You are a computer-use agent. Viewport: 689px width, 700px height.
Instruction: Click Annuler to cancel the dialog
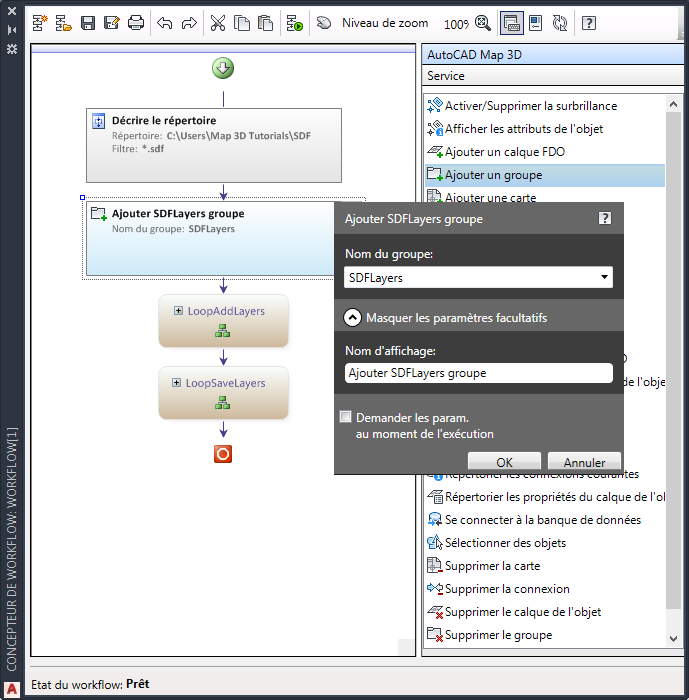[584, 462]
